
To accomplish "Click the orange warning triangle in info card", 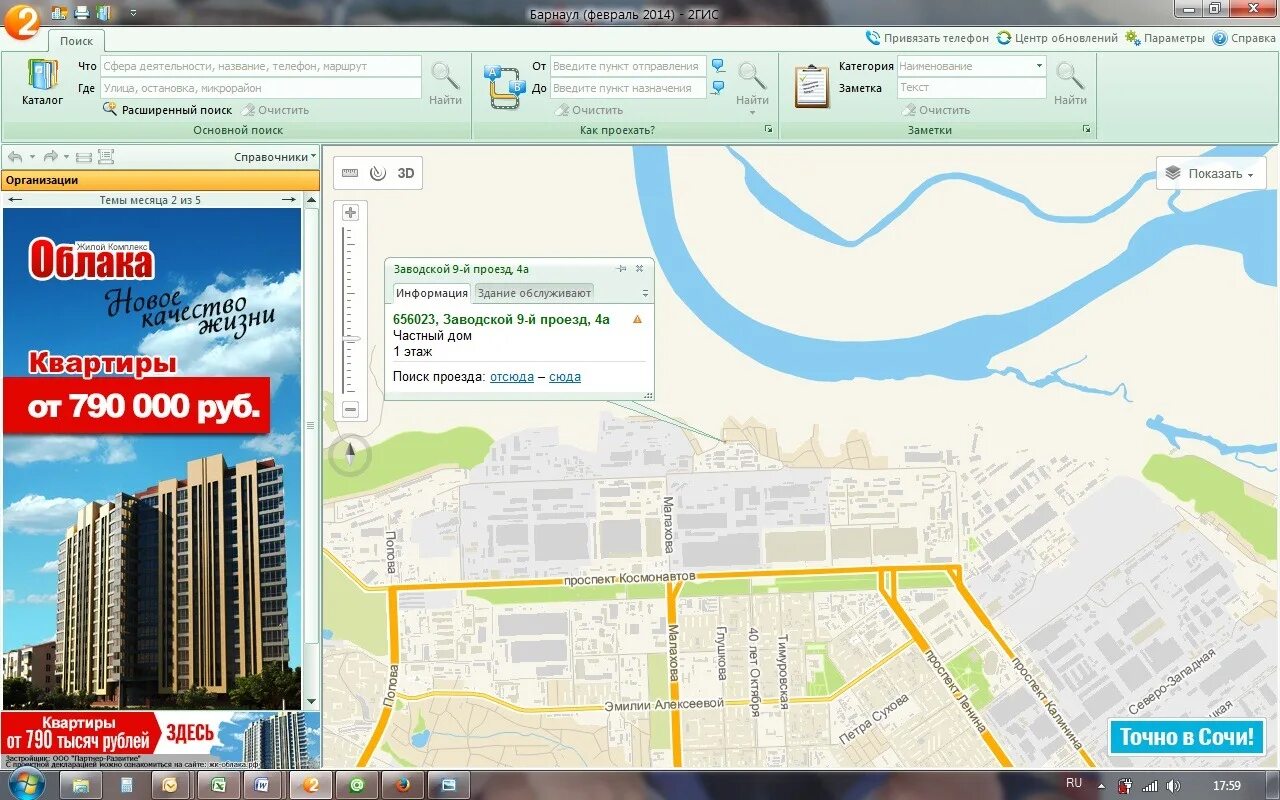I will coord(637,319).
